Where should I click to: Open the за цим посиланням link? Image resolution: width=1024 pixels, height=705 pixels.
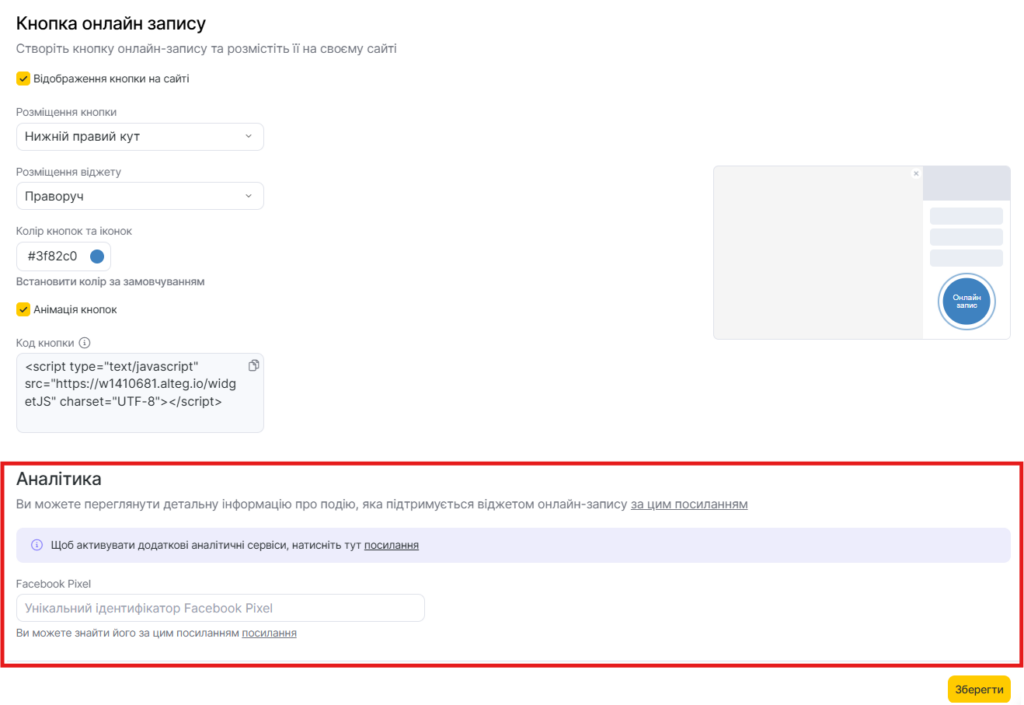click(x=689, y=504)
